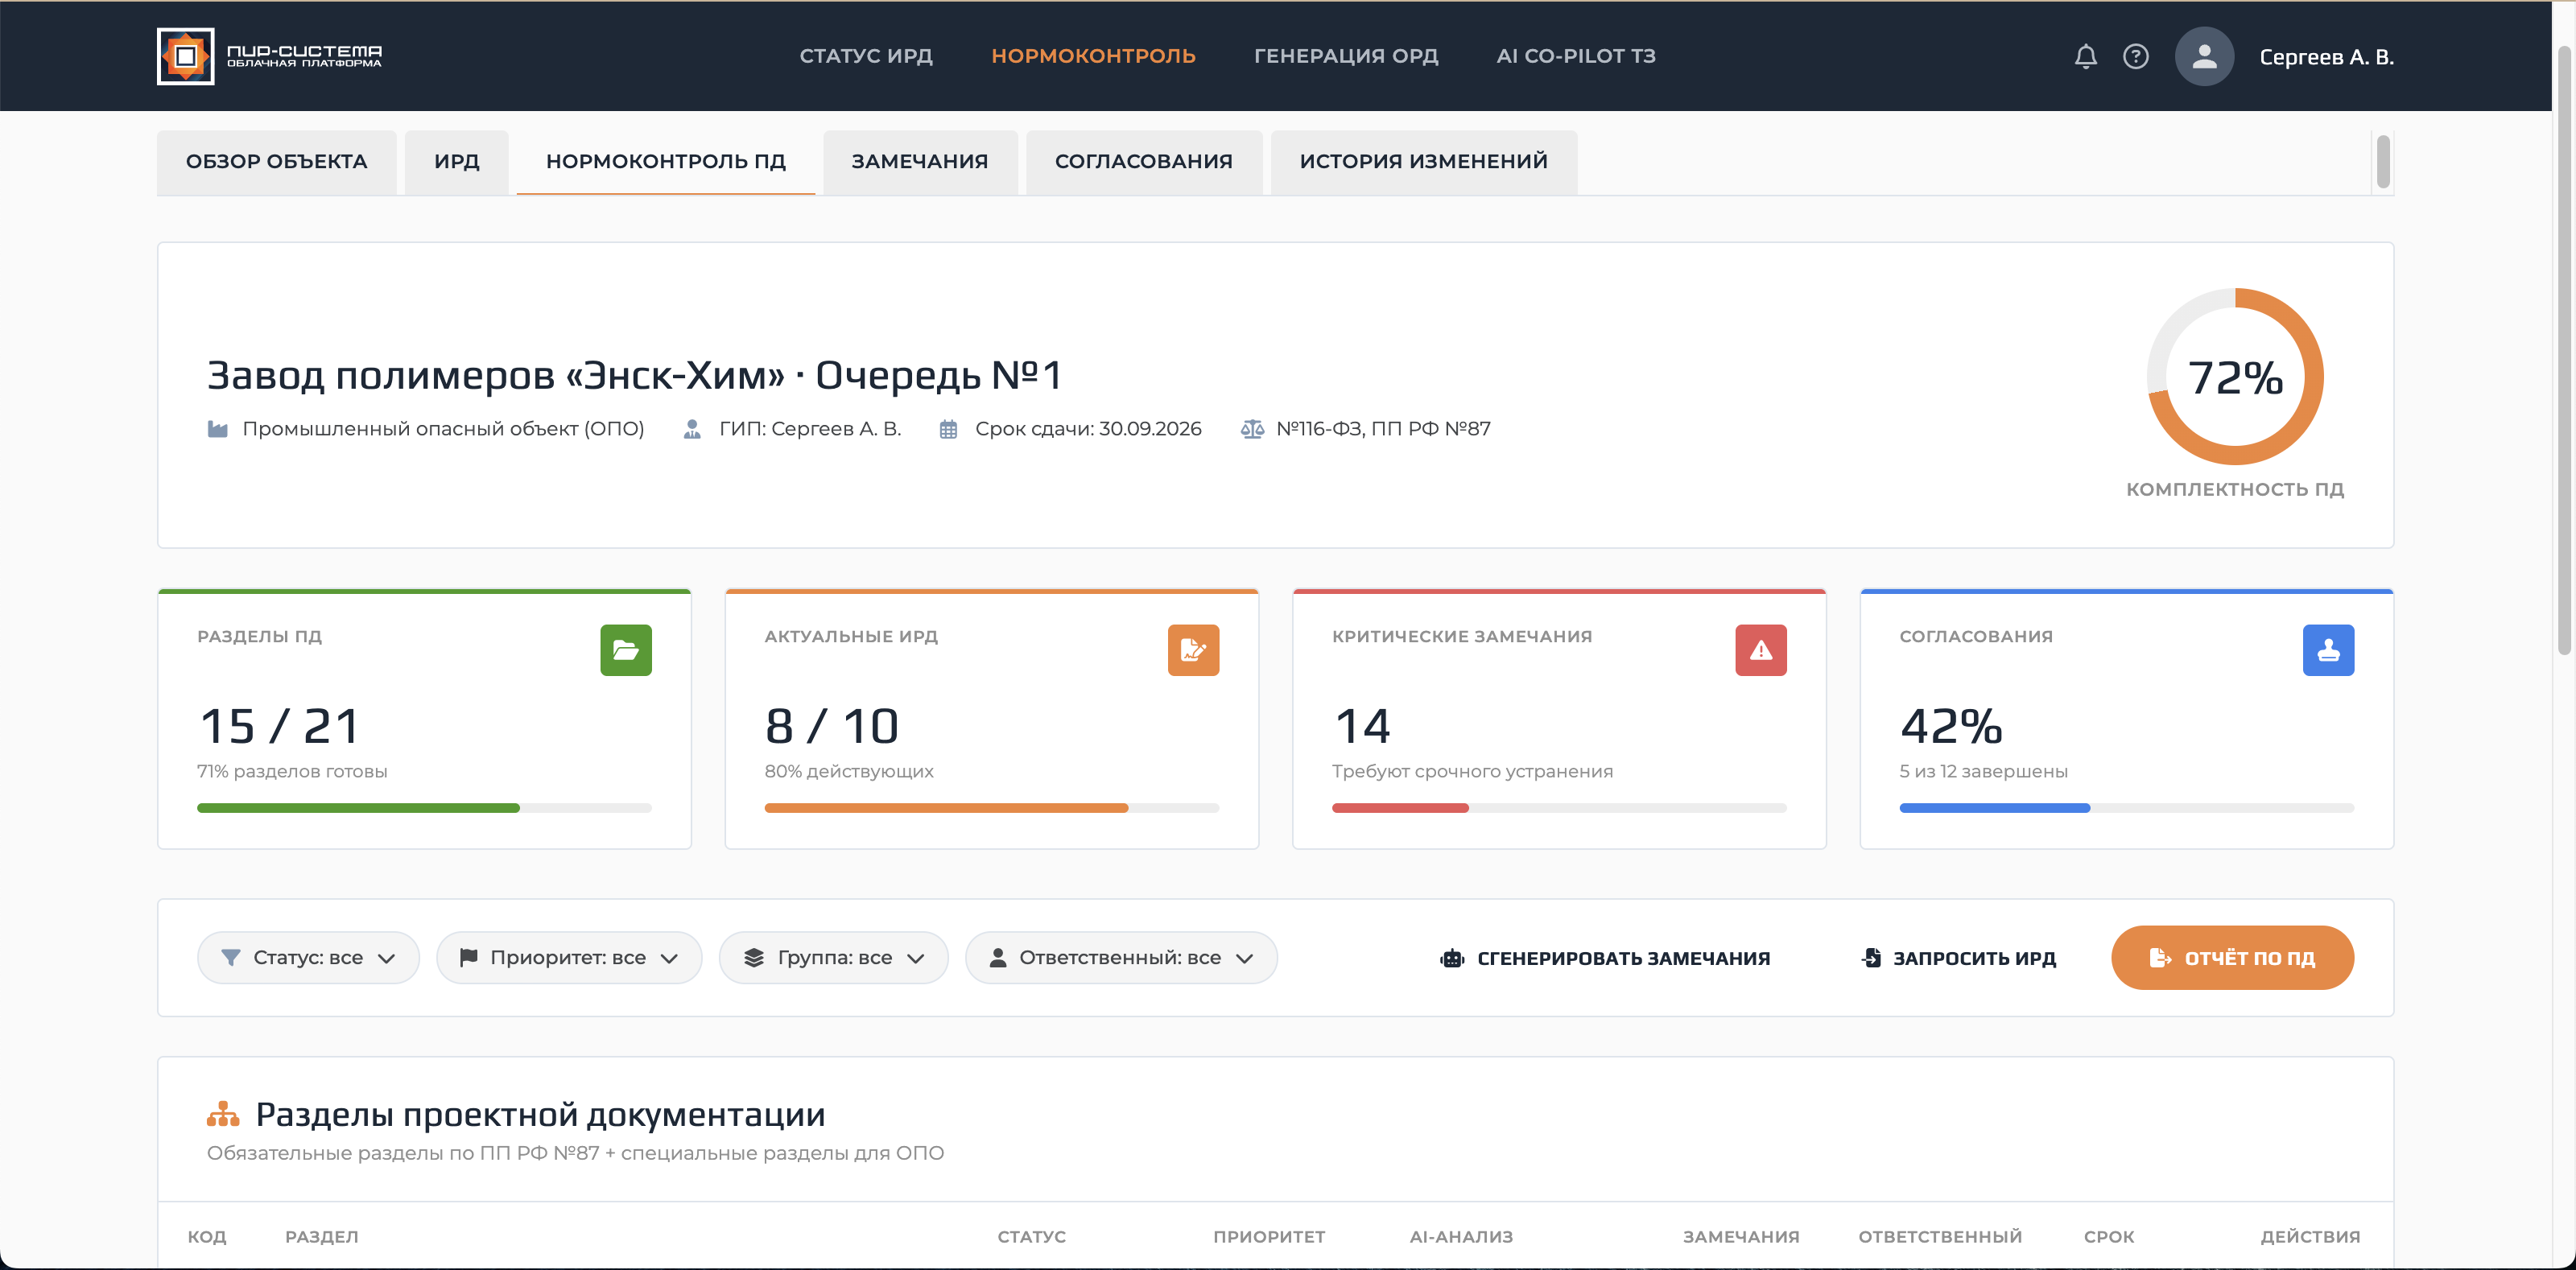This screenshot has width=2576, height=1270.
Task: Switch to the История изменений tab
Action: pos(1424,162)
